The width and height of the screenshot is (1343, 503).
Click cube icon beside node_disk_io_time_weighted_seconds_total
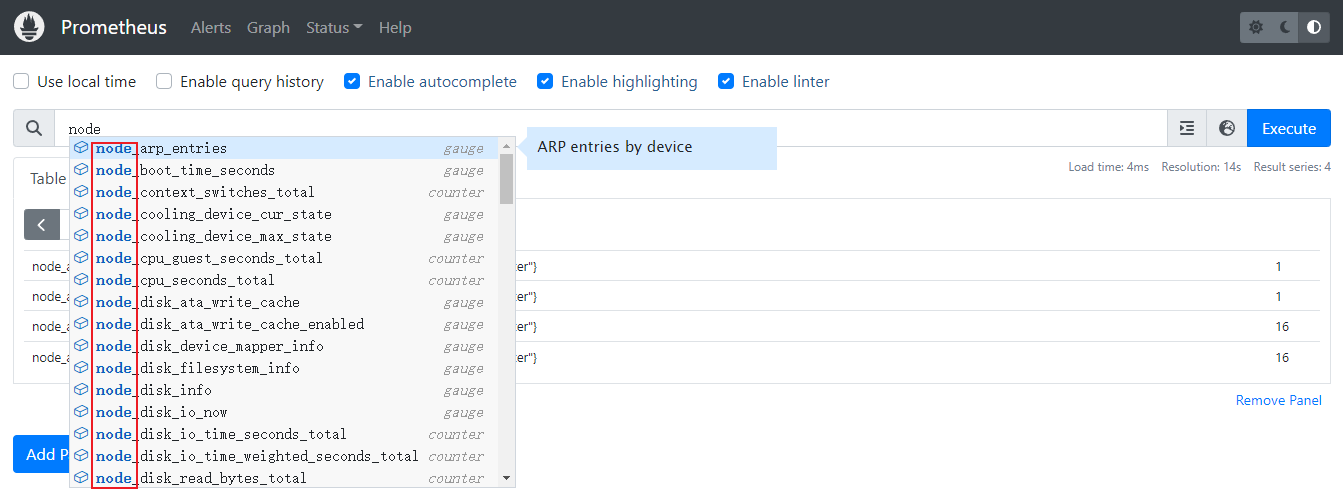[81, 456]
